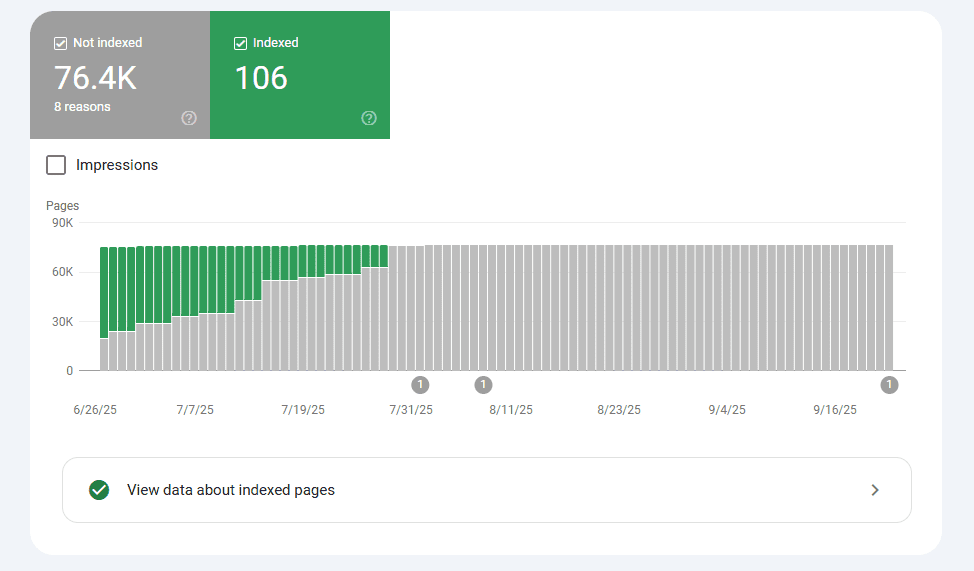Uncheck the Indexed checkbox

(x=241, y=43)
